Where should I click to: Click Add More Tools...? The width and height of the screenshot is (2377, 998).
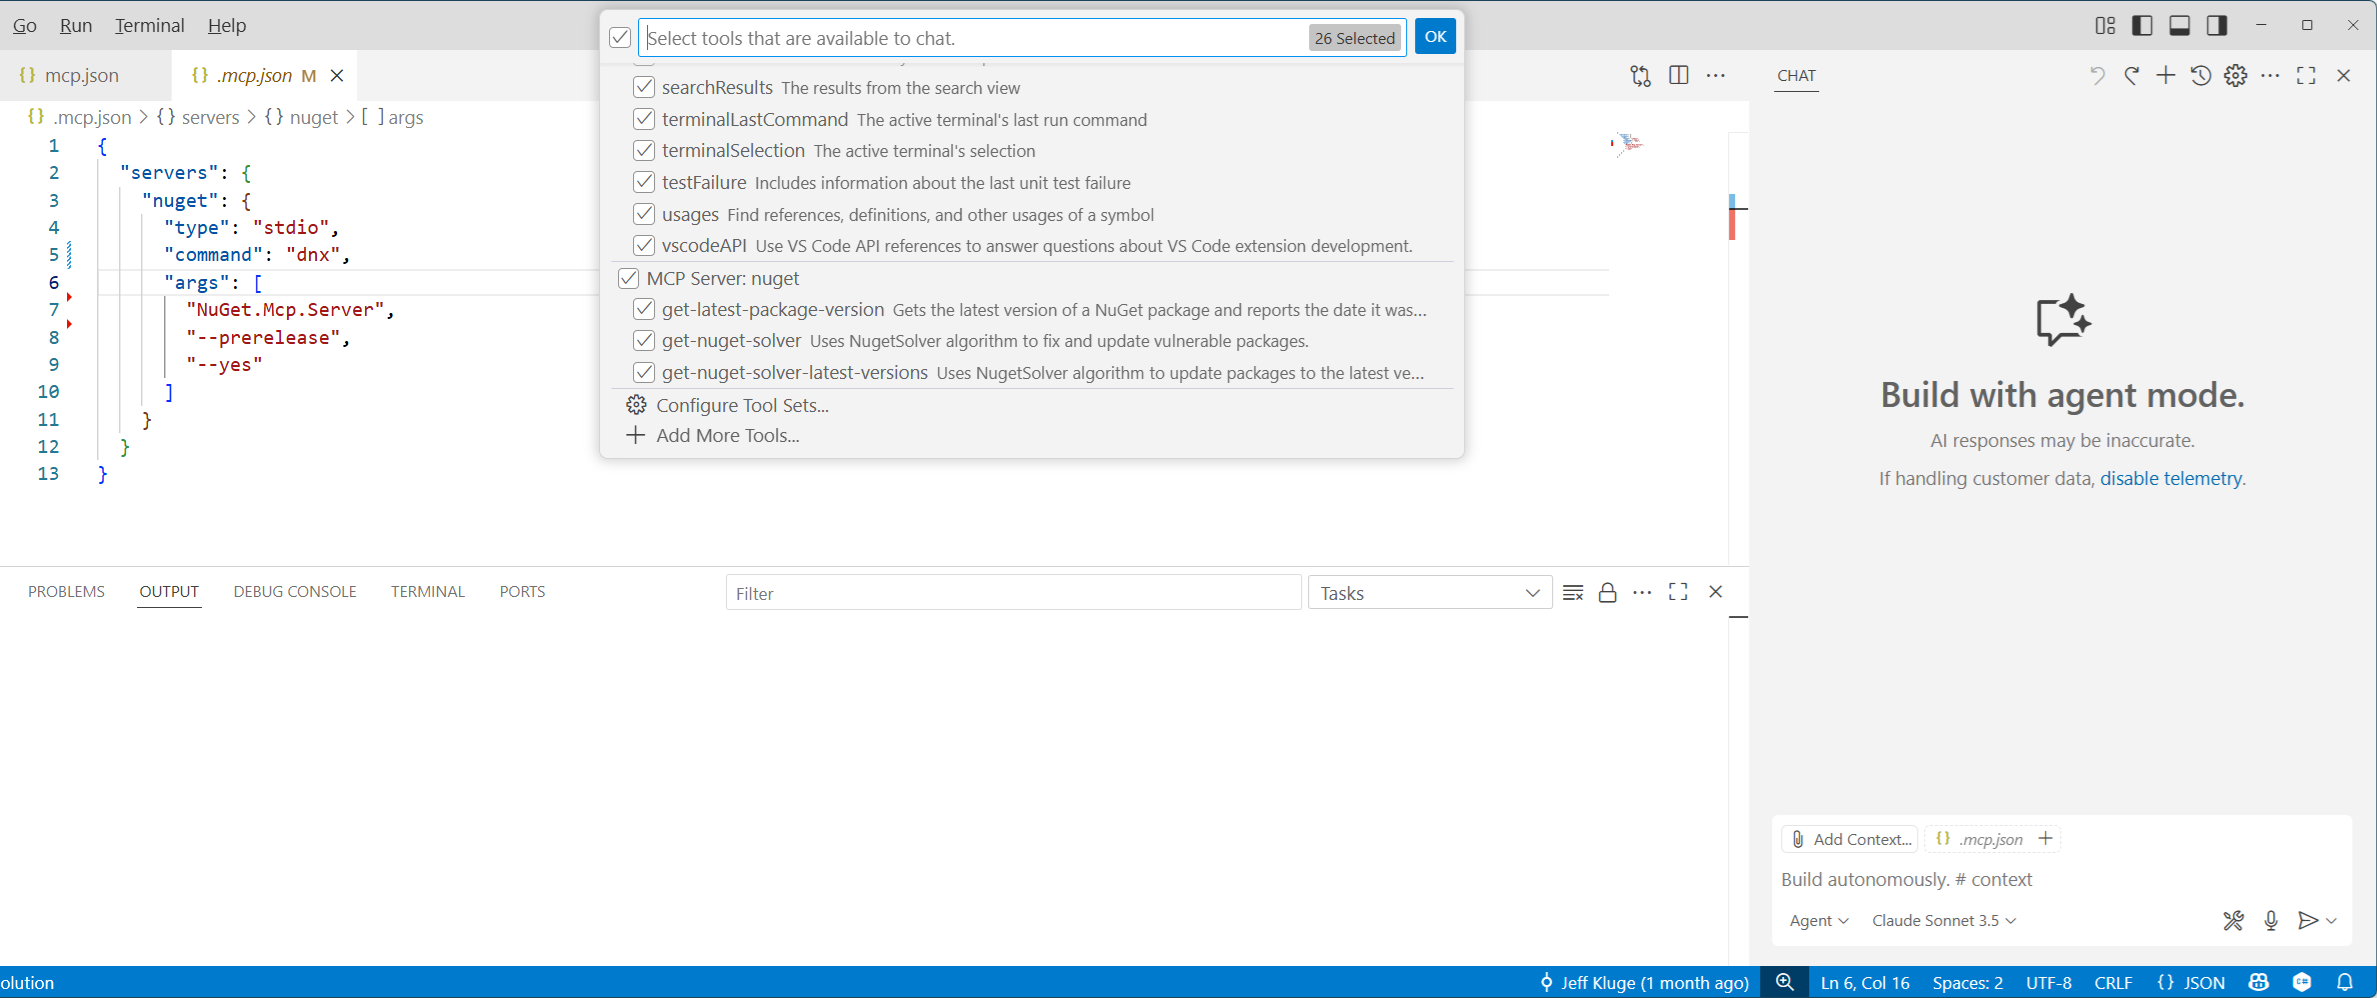[712, 435]
